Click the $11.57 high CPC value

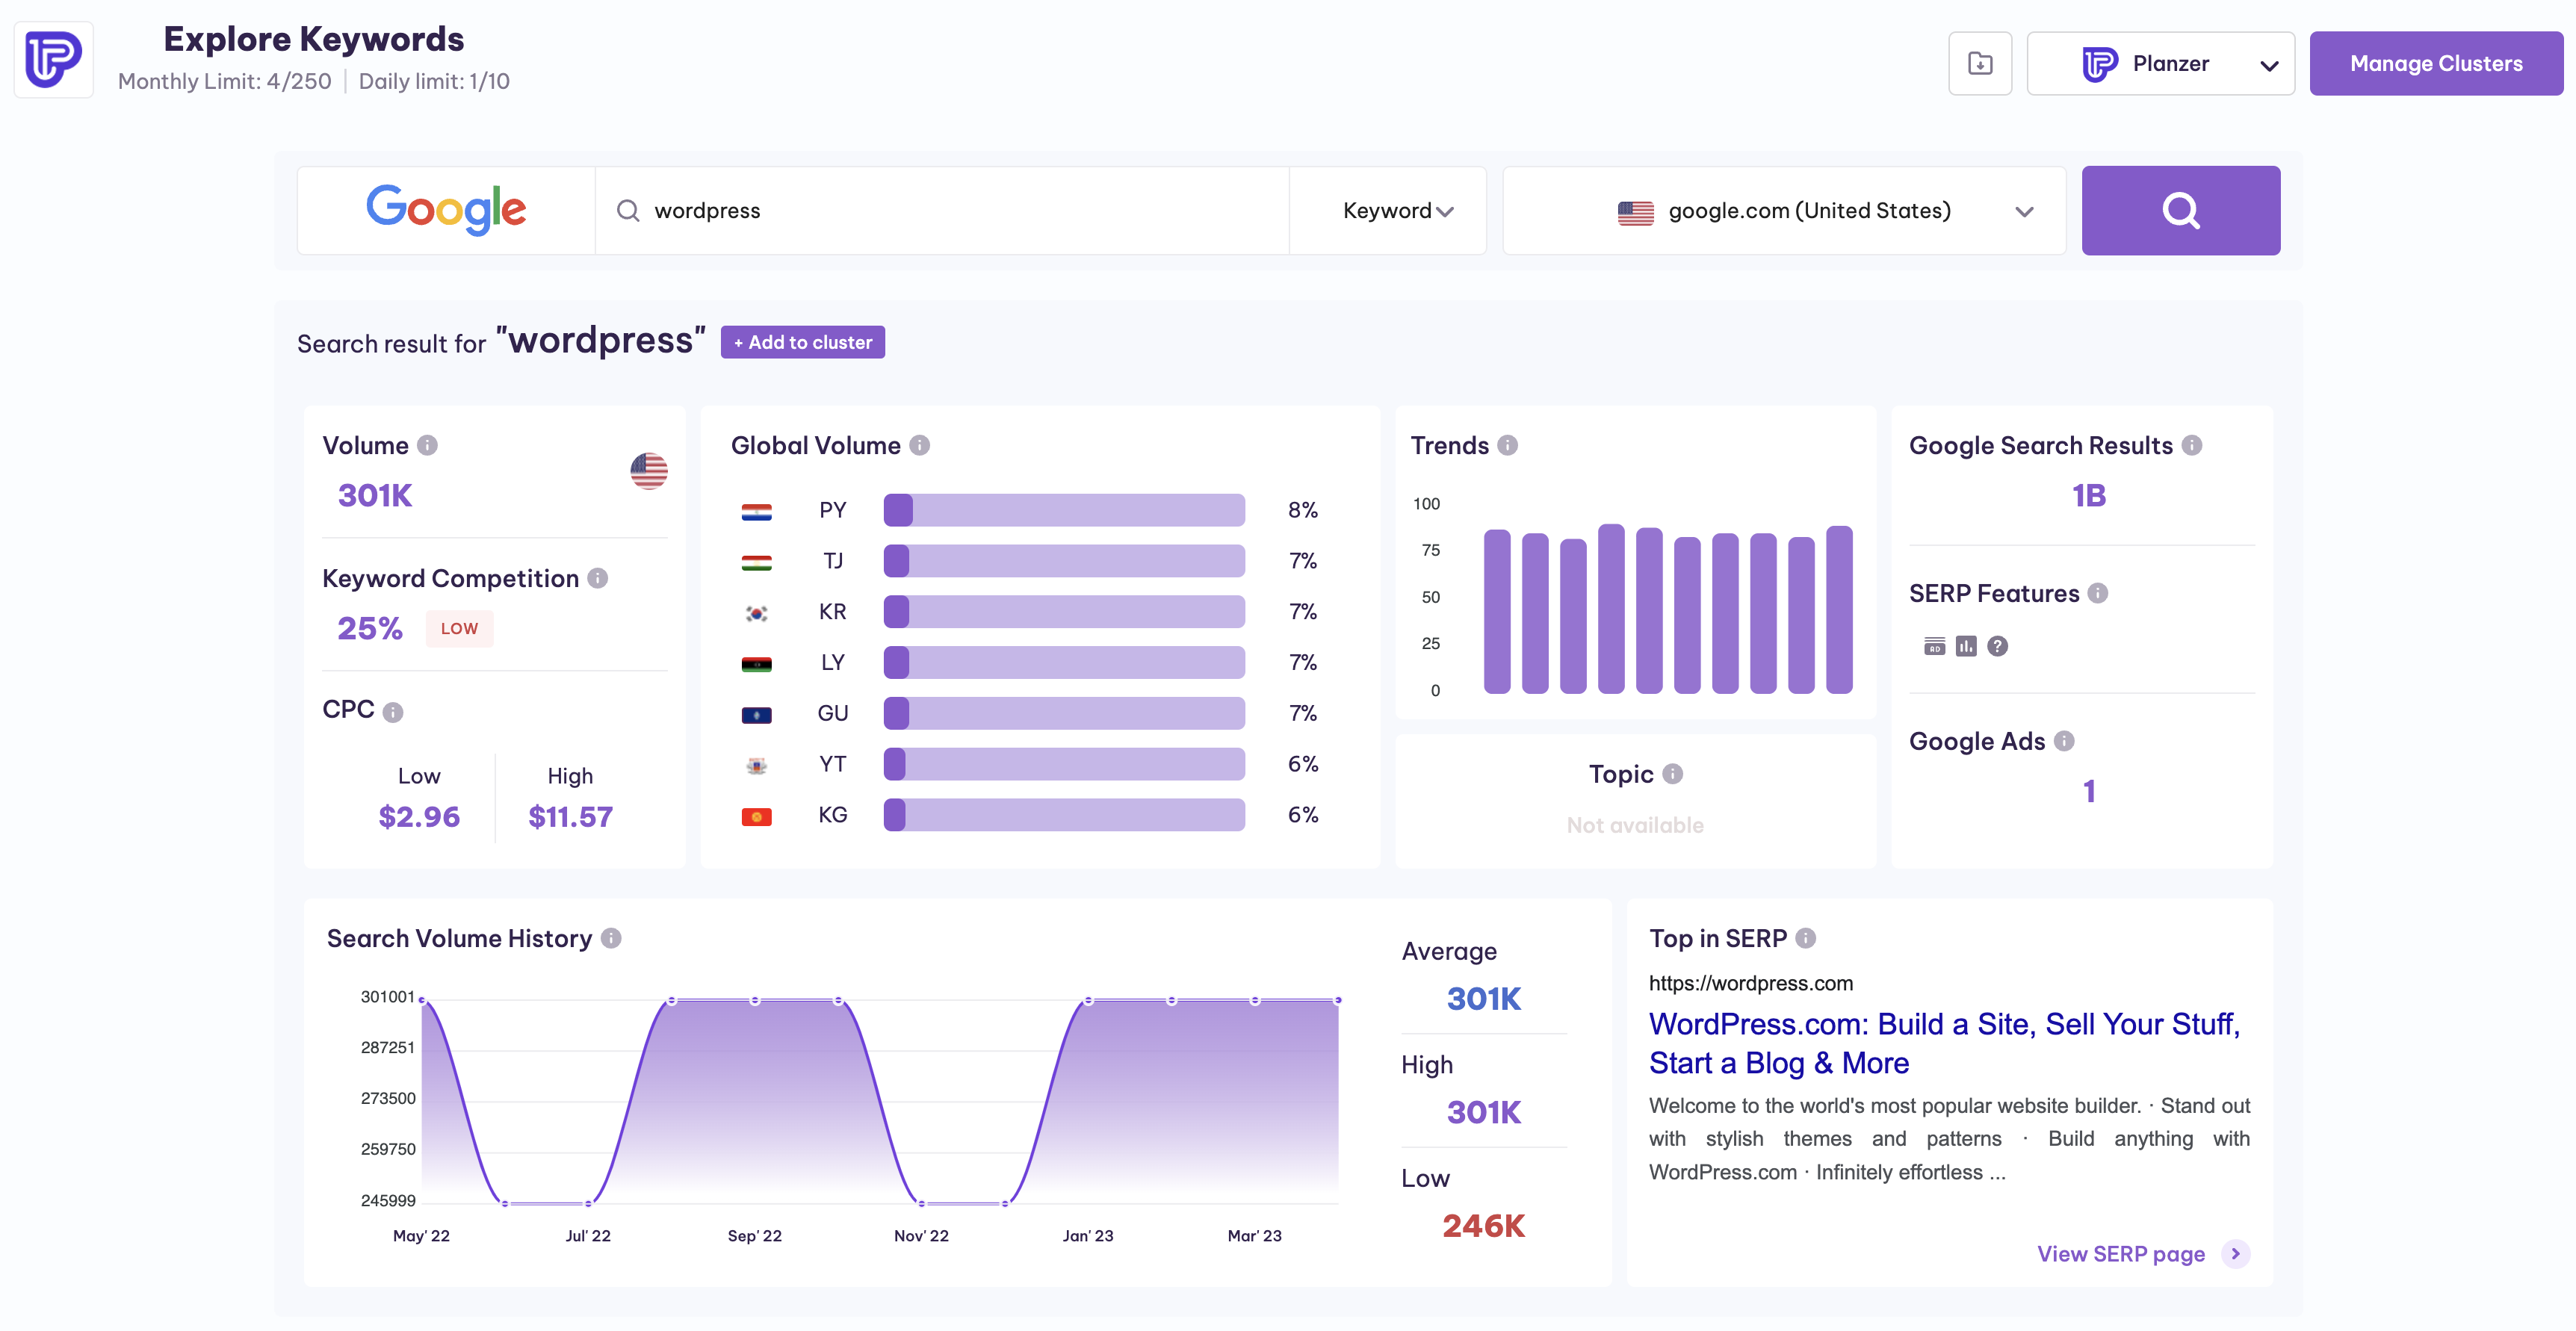pos(570,817)
